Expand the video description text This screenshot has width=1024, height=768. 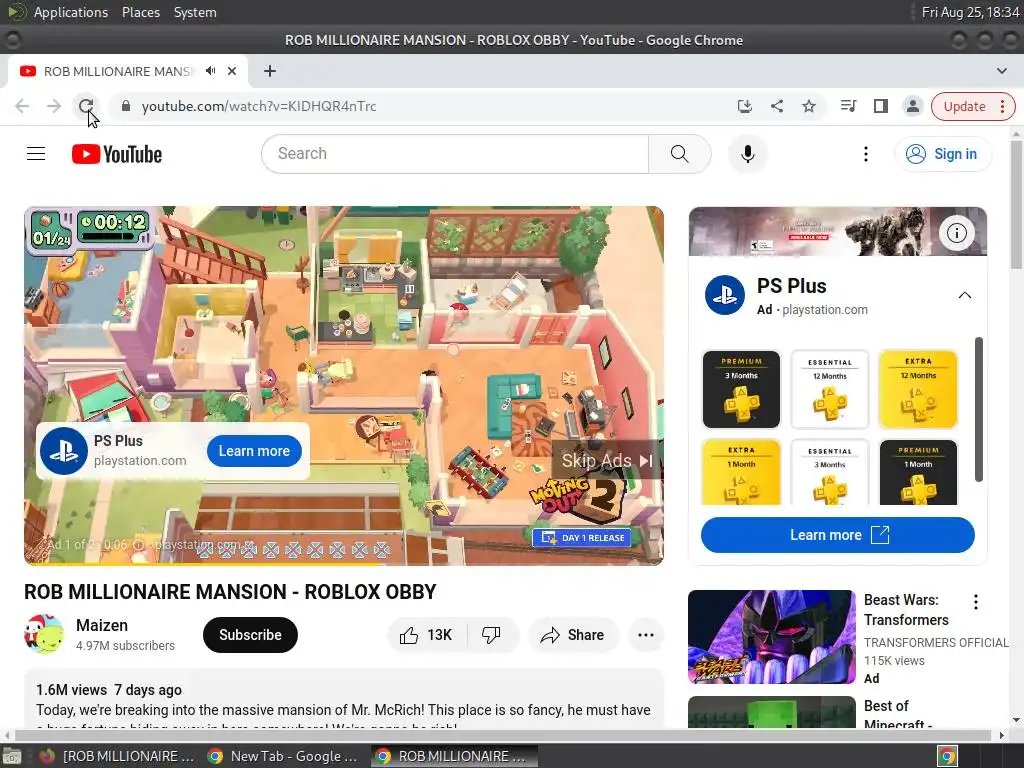pyautogui.click(x=344, y=710)
